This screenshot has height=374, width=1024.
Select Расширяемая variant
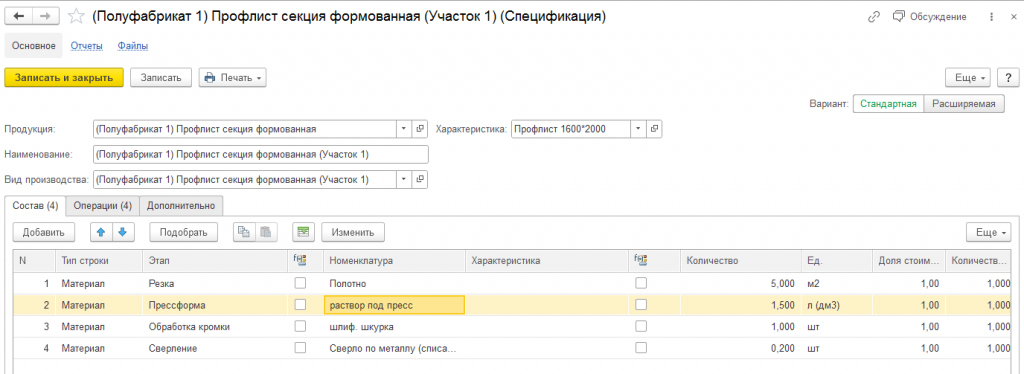964,104
